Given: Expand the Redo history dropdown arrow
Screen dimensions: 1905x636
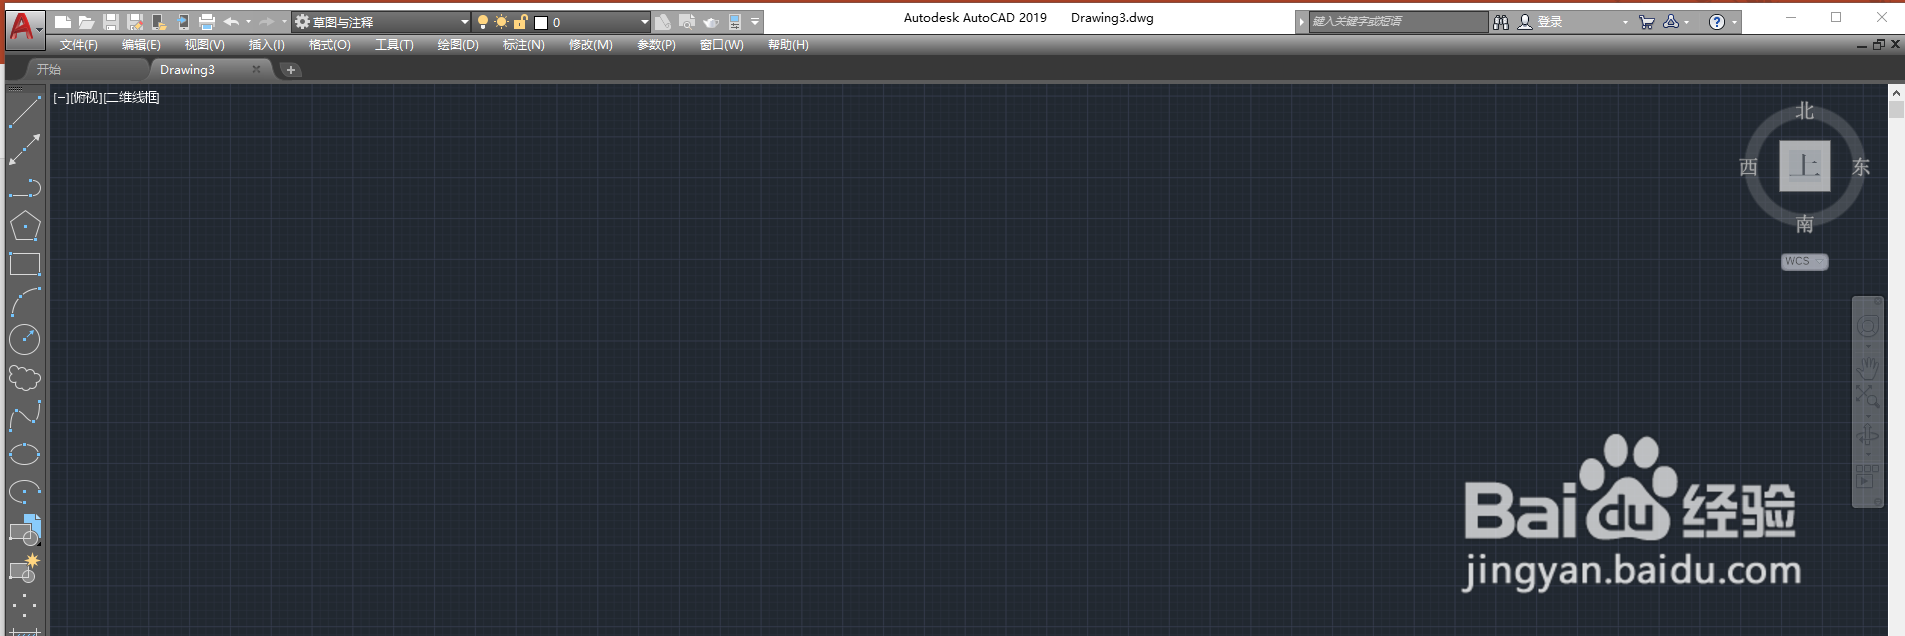Looking at the screenshot, I should pyautogui.click(x=283, y=22).
